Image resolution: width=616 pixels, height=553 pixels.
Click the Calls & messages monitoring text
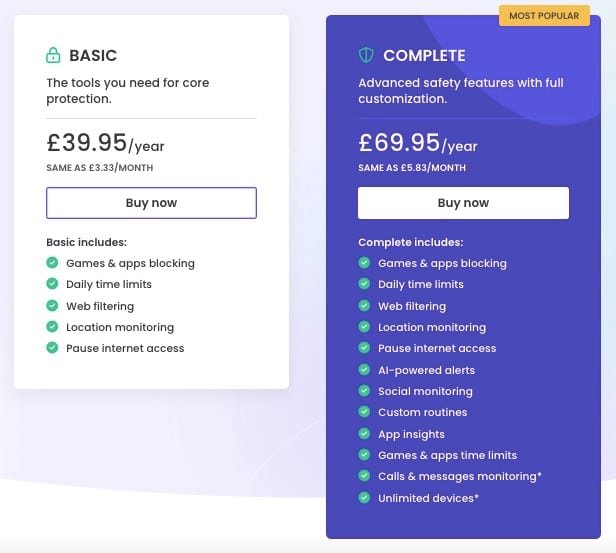459,476
